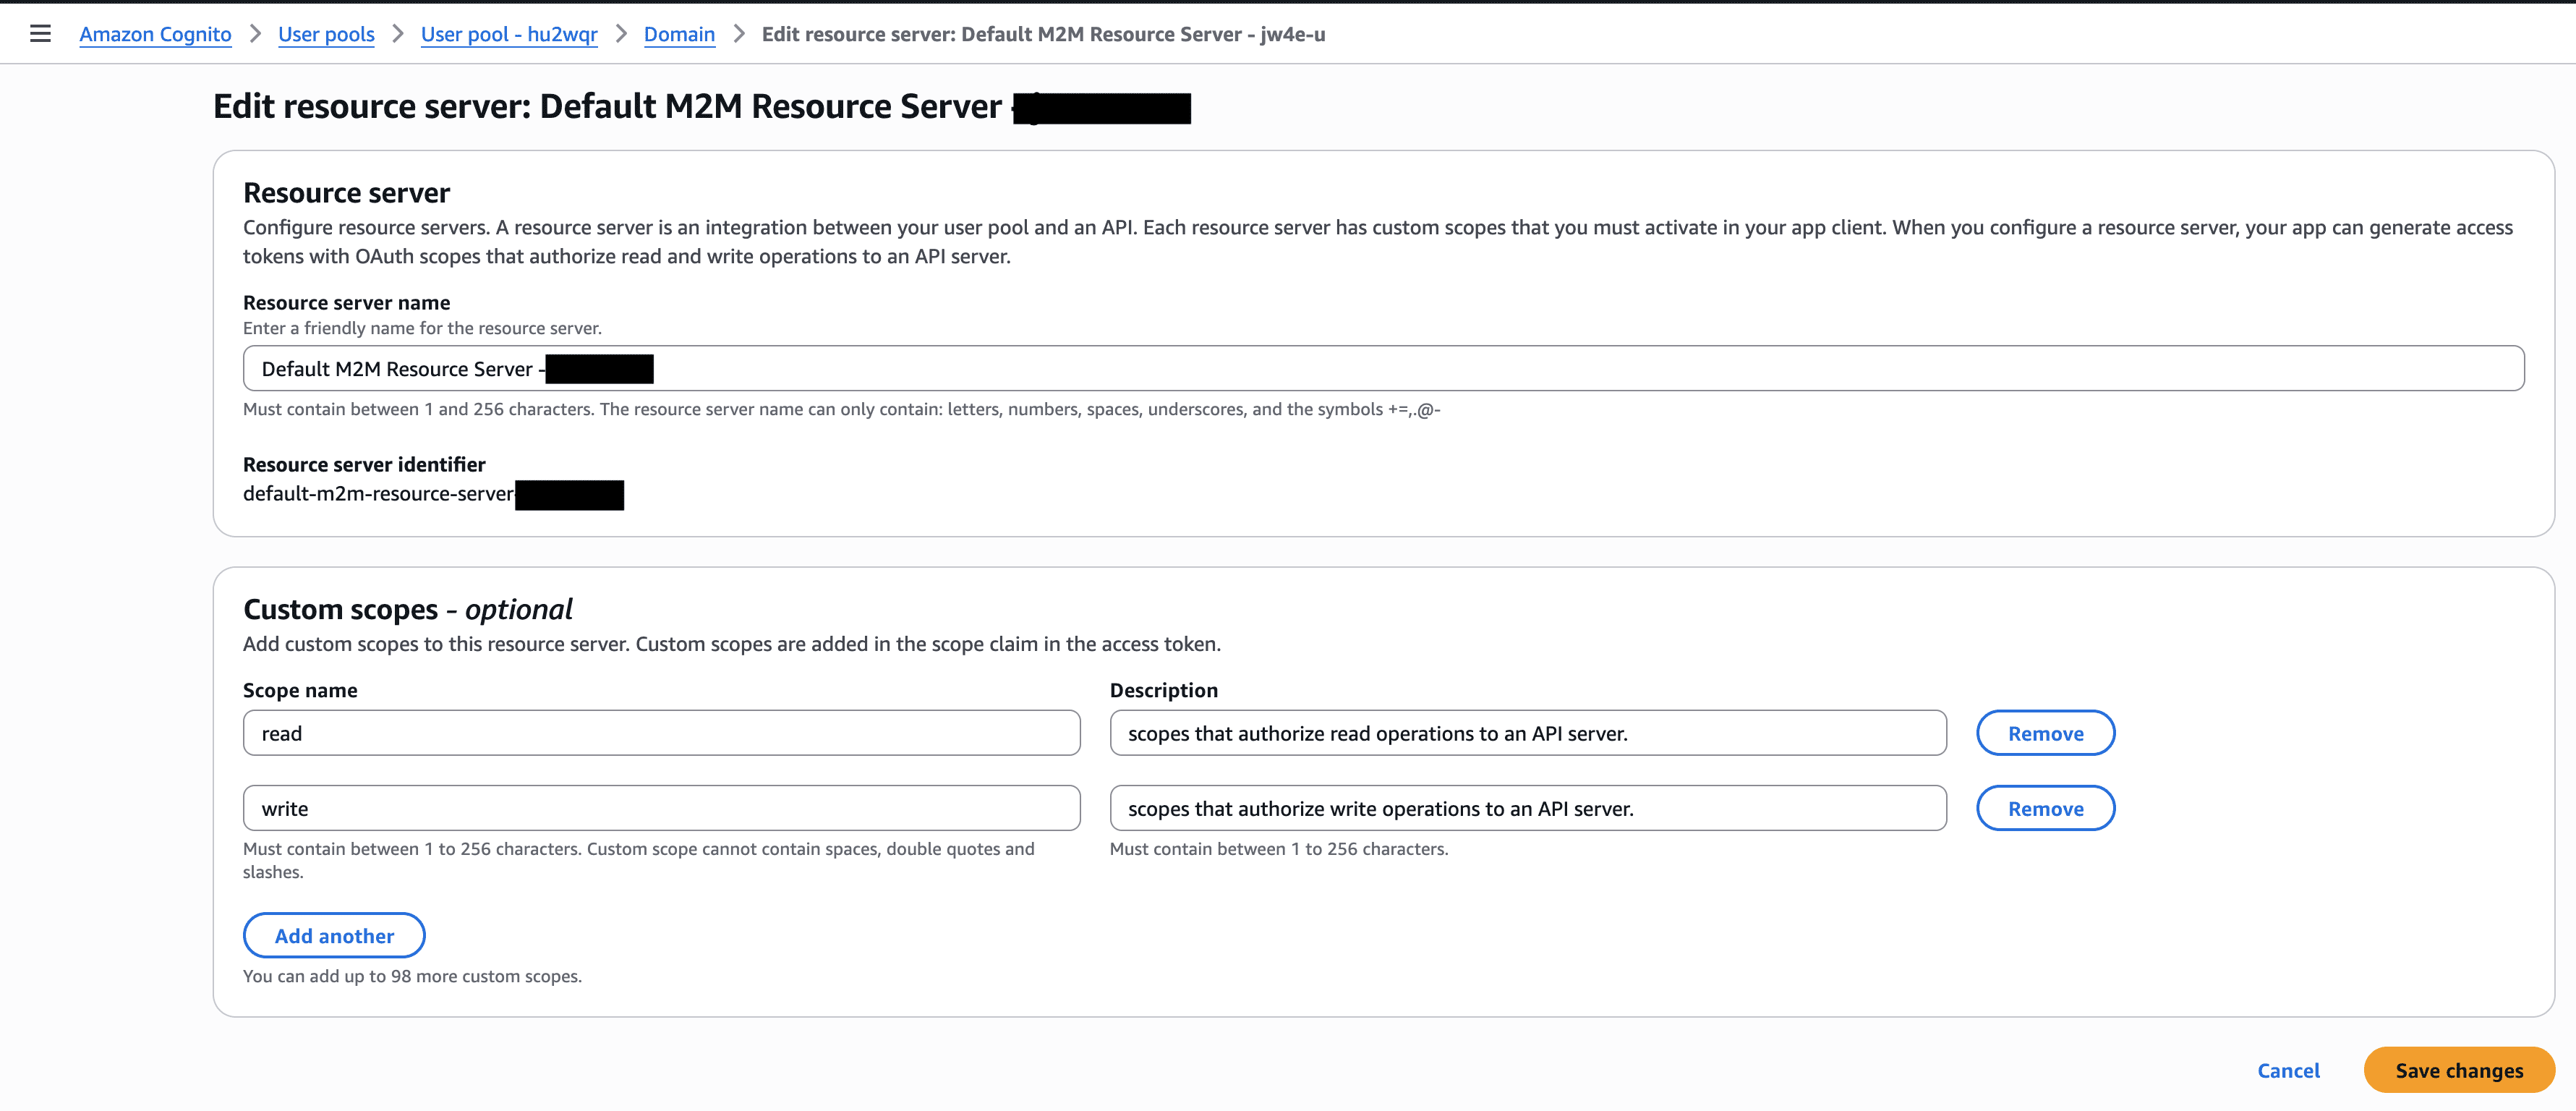Select the 'Resource server identifier' label
The image size is (2576, 1111).
(364, 464)
